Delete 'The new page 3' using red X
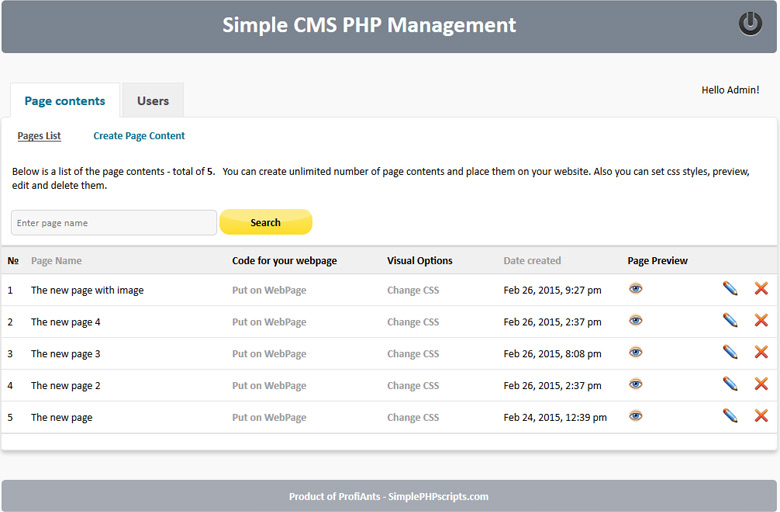The height and width of the screenshot is (512, 780). (x=761, y=352)
